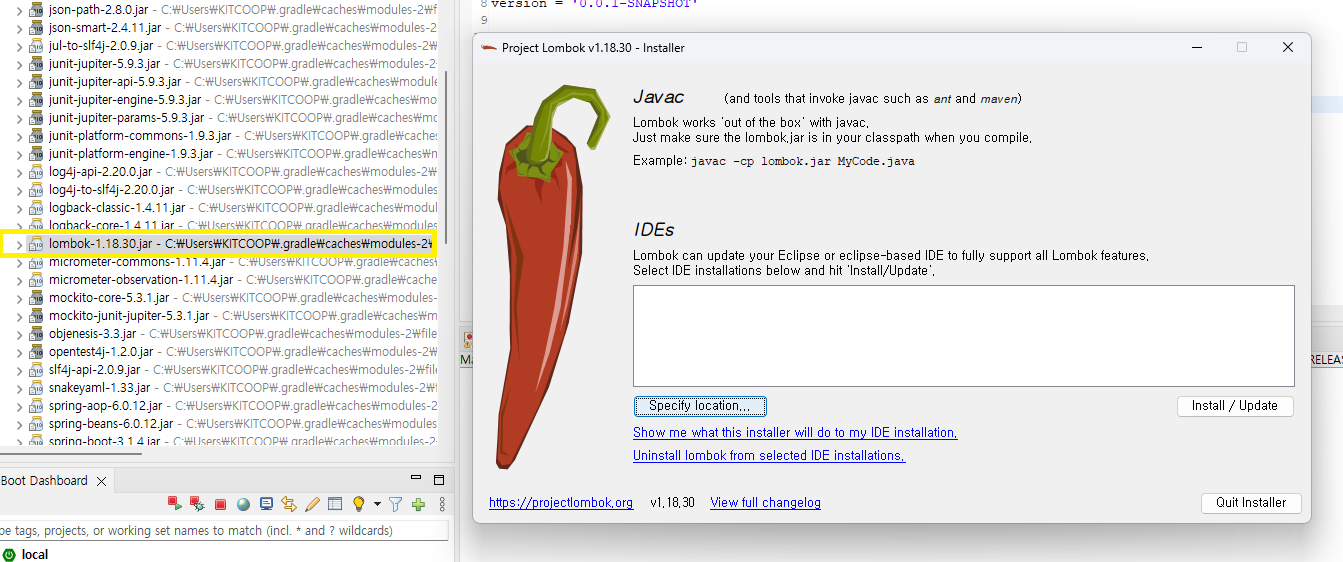The height and width of the screenshot is (562, 1343).
Task: Click the jar icon of junit-platform-commons-1.9.3.jar
Action: [x=36, y=136]
